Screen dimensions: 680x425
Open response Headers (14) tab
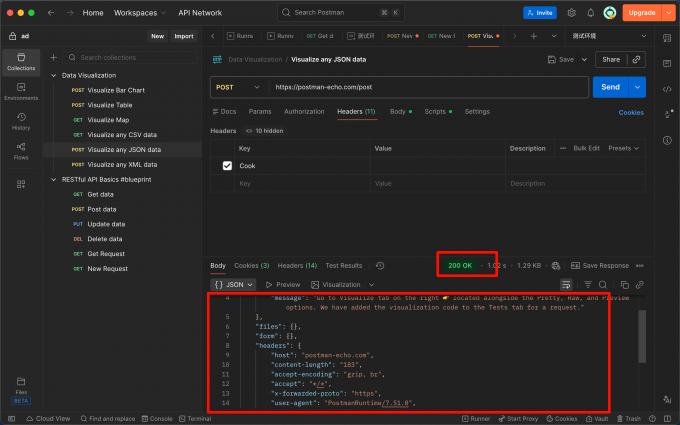(x=297, y=265)
